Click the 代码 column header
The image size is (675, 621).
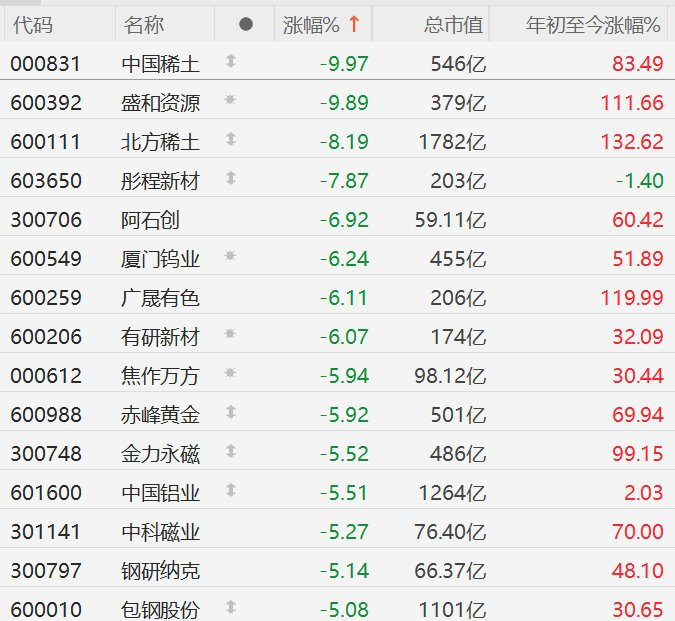tap(33, 25)
